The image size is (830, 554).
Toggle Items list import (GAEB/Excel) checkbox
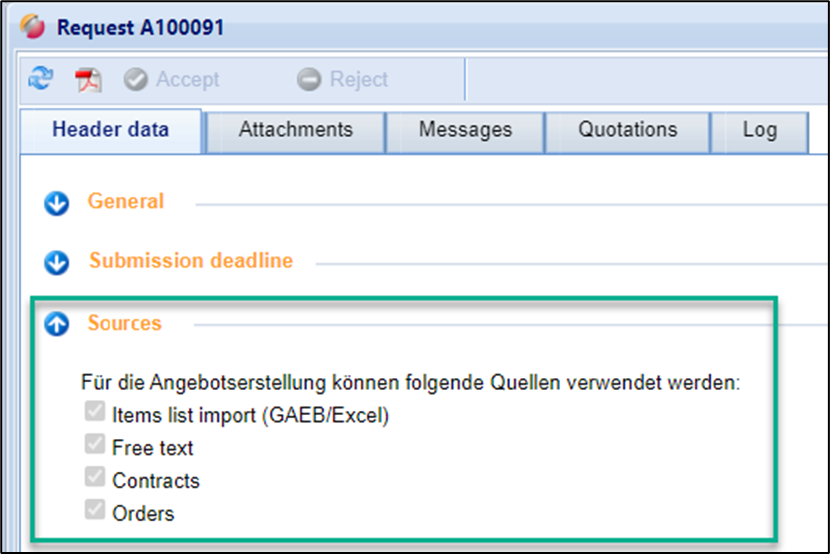coord(95,414)
